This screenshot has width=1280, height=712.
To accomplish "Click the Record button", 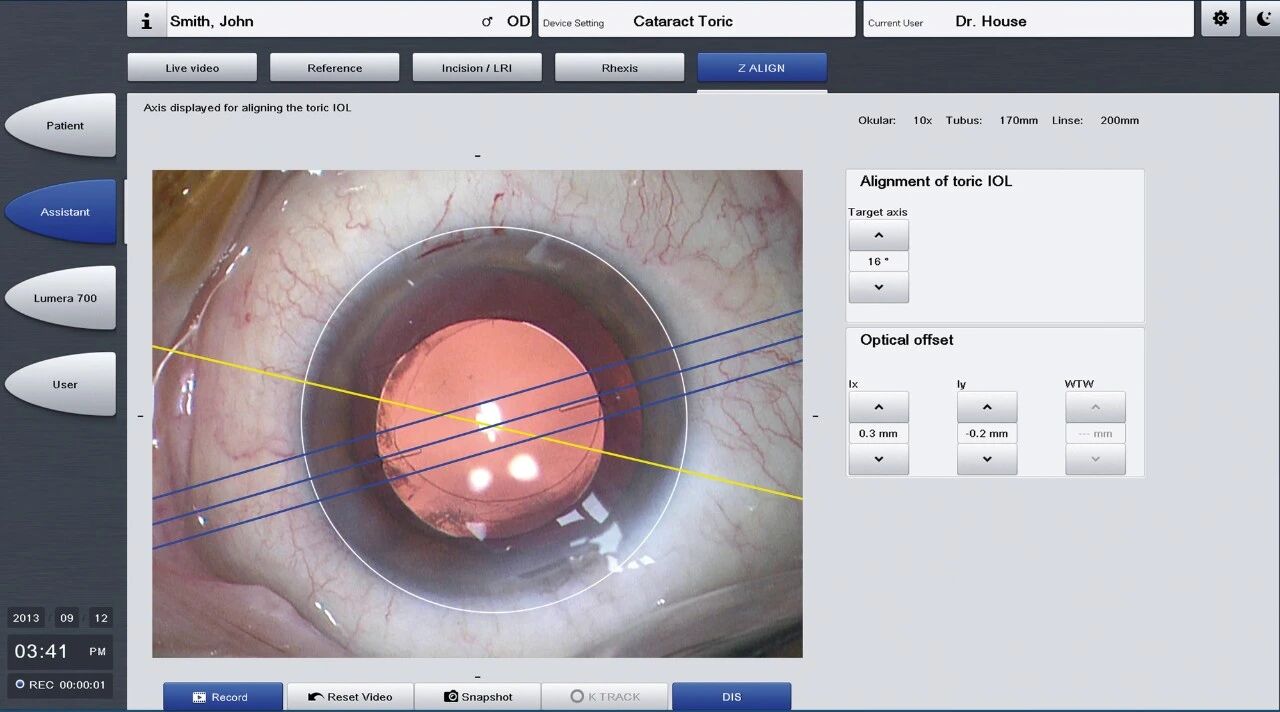I will click(x=222, y=697).
